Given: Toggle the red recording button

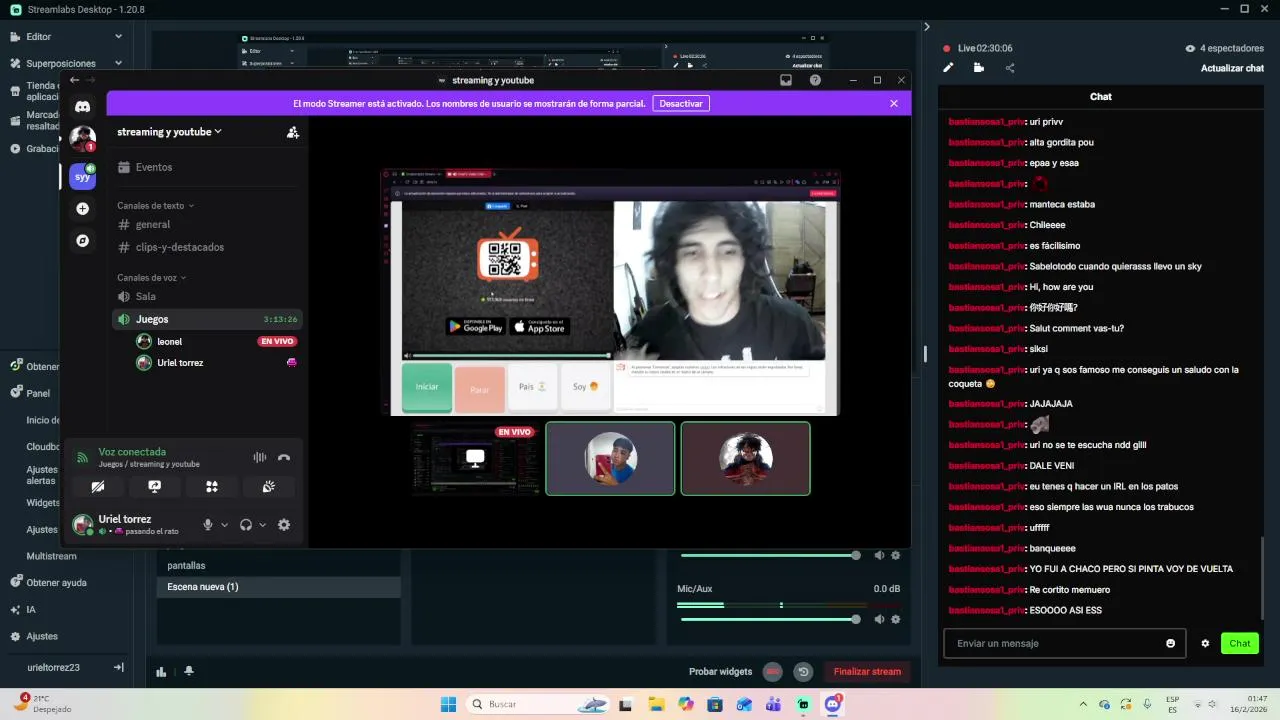Looking at the screenshot, I should click(x=772, y=672).
